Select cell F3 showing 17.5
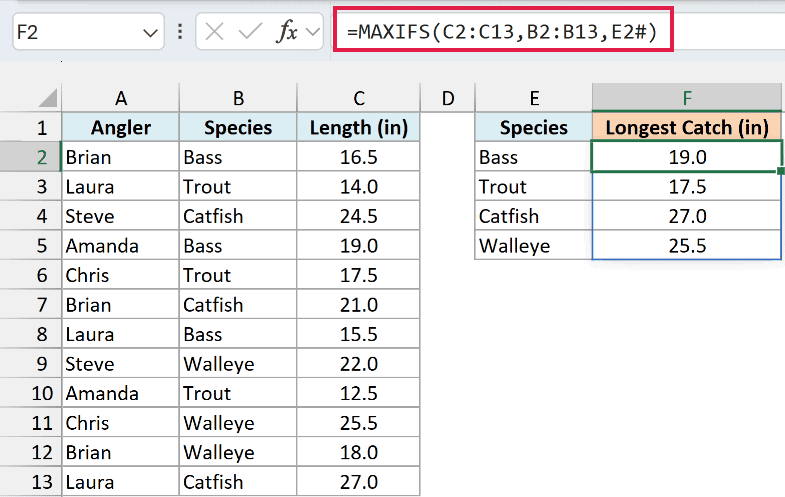 (x=687, y=186)
